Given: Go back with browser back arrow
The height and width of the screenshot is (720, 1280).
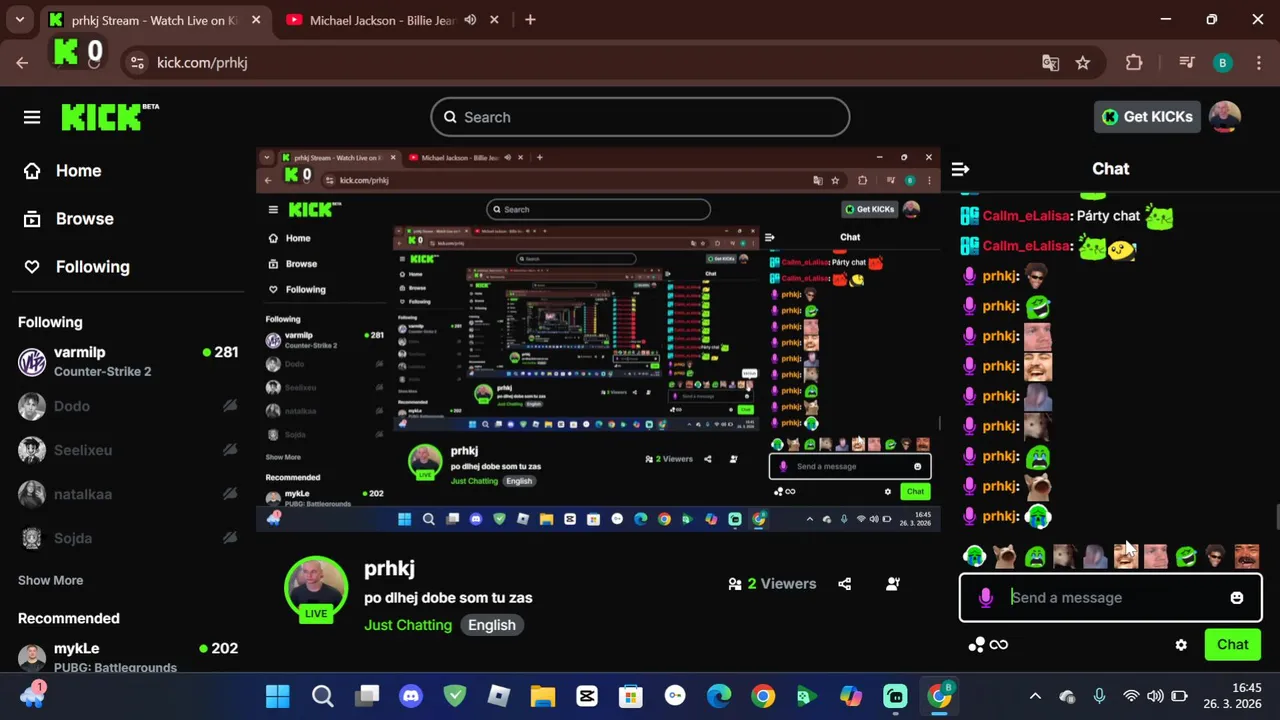Looking at the screenshot, I should 22,63.
